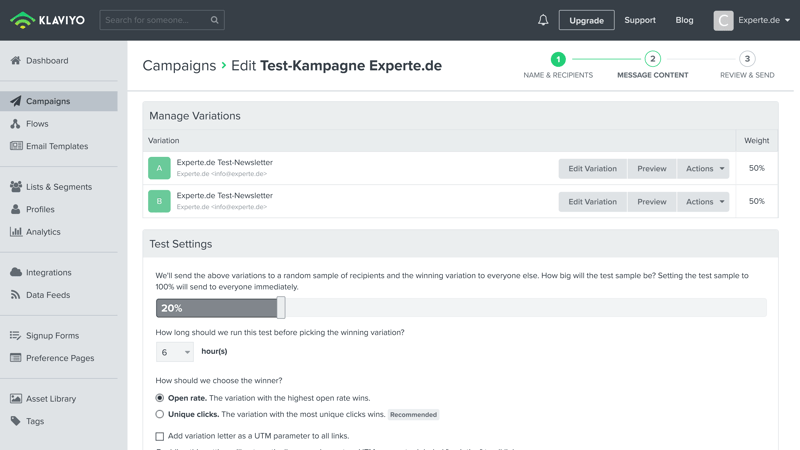Click Edit Variation for variation A
800x450 pixels.
click(592, 169)
